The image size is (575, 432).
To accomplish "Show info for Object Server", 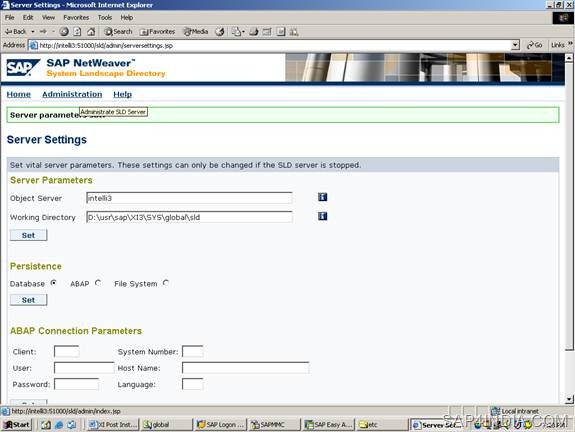I will (x=322, y=197).
